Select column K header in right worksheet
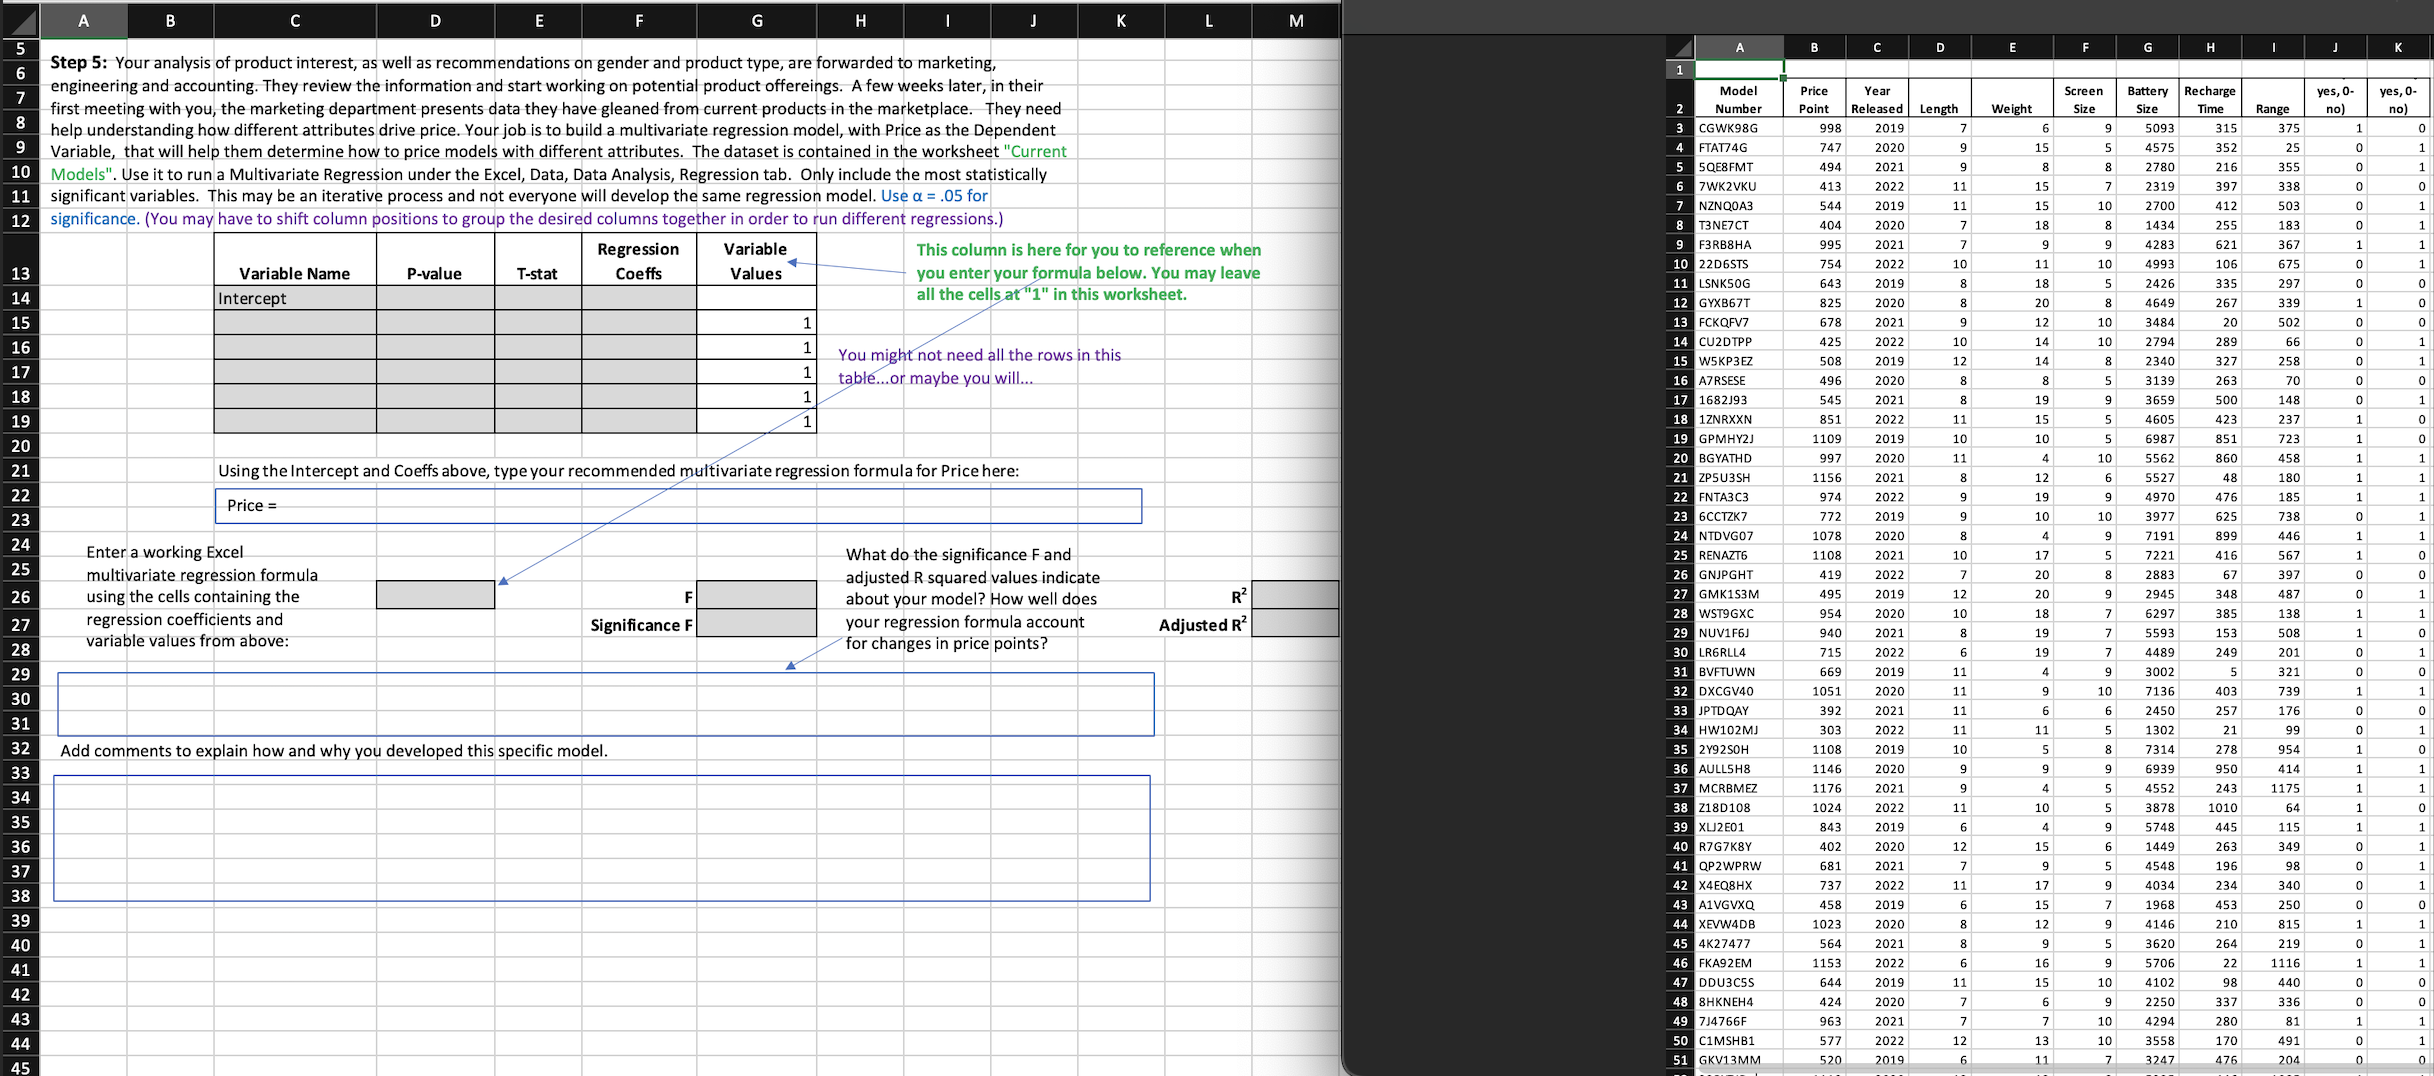 pyautogui.click(x=2398, y=47)
